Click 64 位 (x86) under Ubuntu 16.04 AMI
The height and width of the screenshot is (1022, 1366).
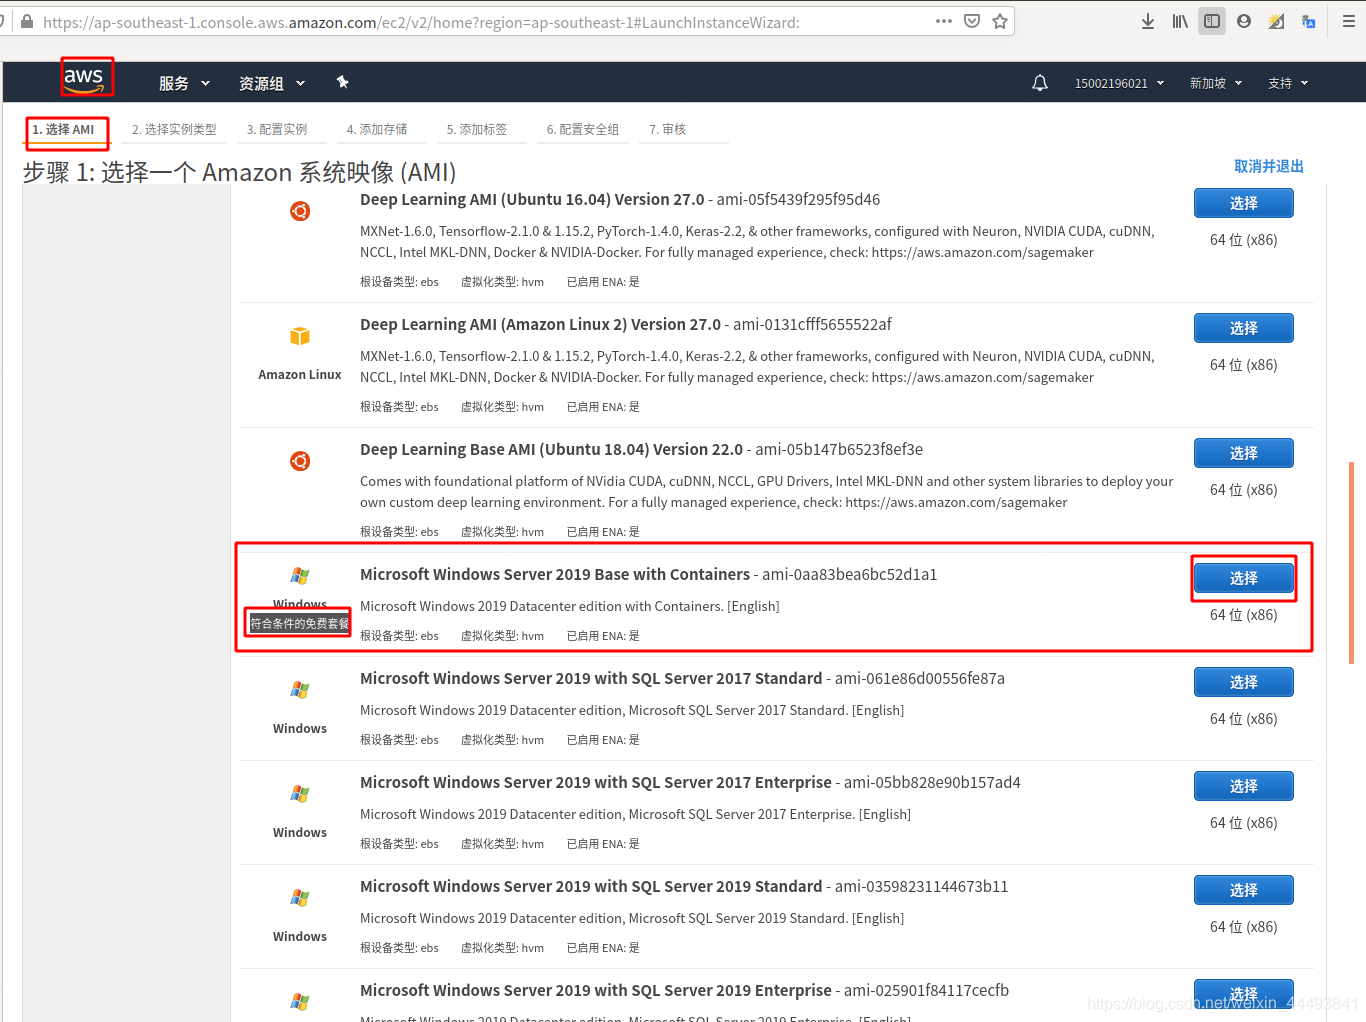(1244, 240)
